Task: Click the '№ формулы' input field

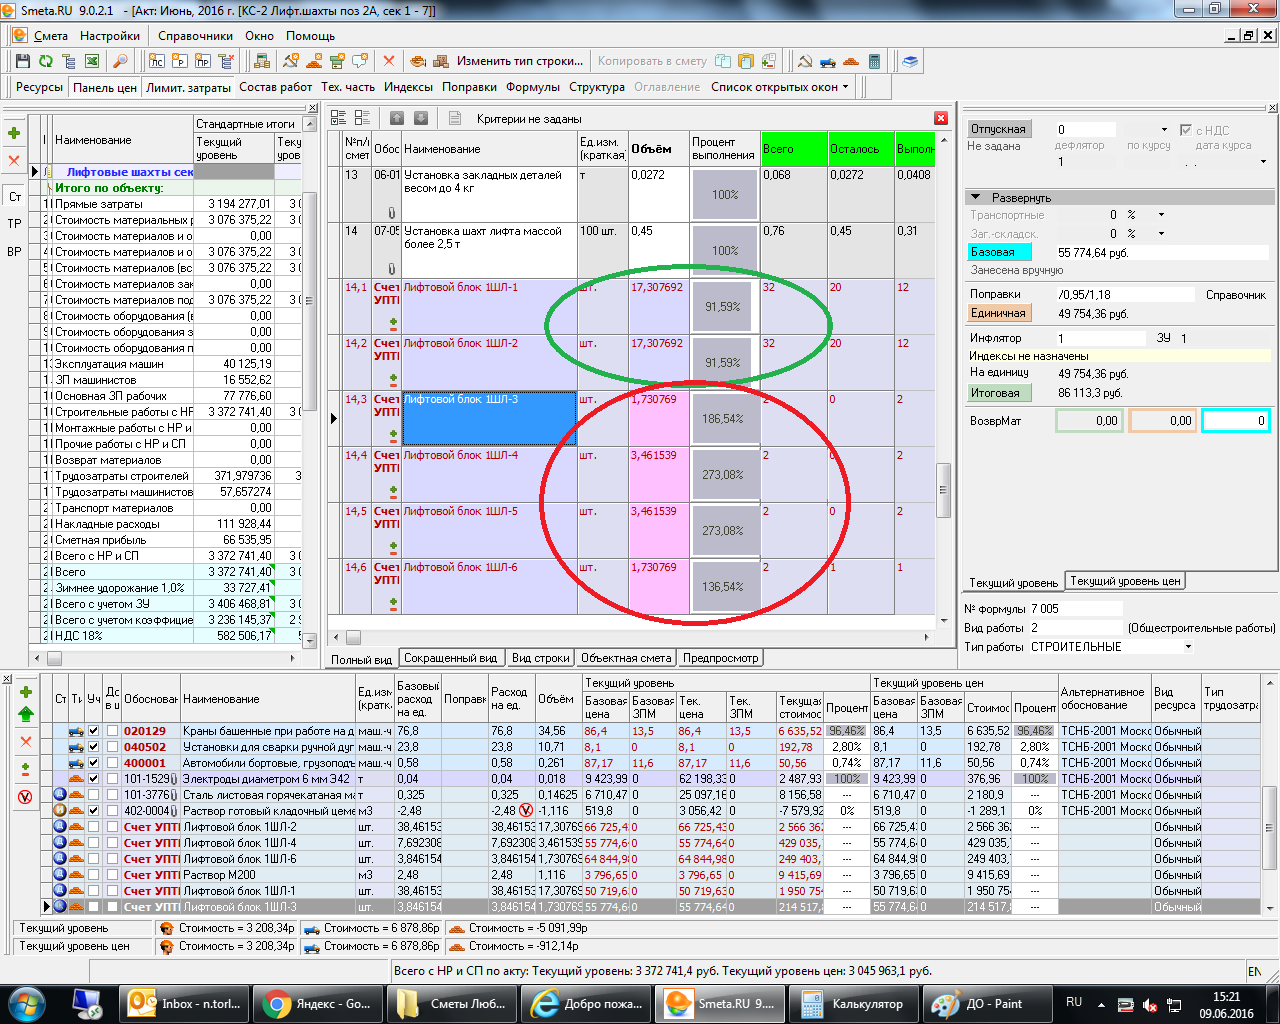Action: click(x=1075, y=609)
